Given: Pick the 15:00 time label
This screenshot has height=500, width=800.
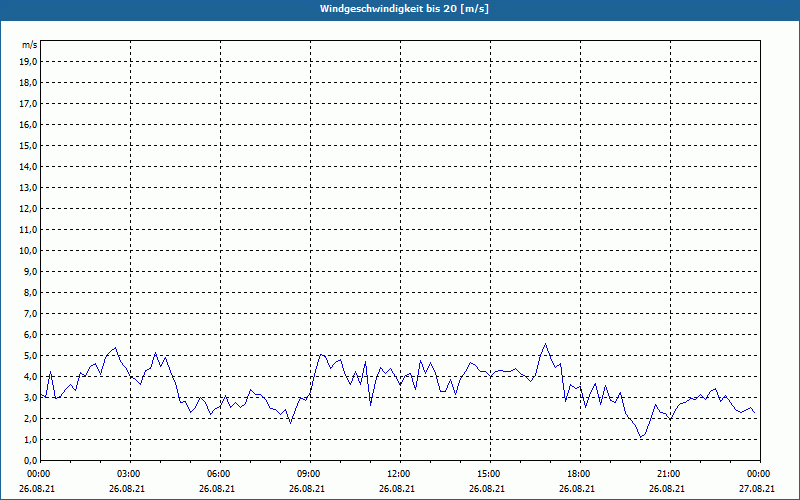Looking at the screenshot, I should [490, 474].
